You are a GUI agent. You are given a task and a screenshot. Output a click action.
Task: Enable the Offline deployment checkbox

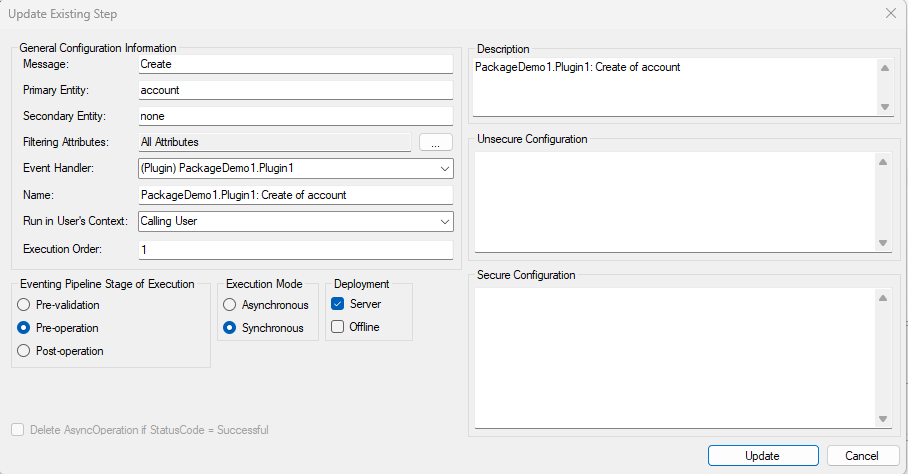pos(338,327)
